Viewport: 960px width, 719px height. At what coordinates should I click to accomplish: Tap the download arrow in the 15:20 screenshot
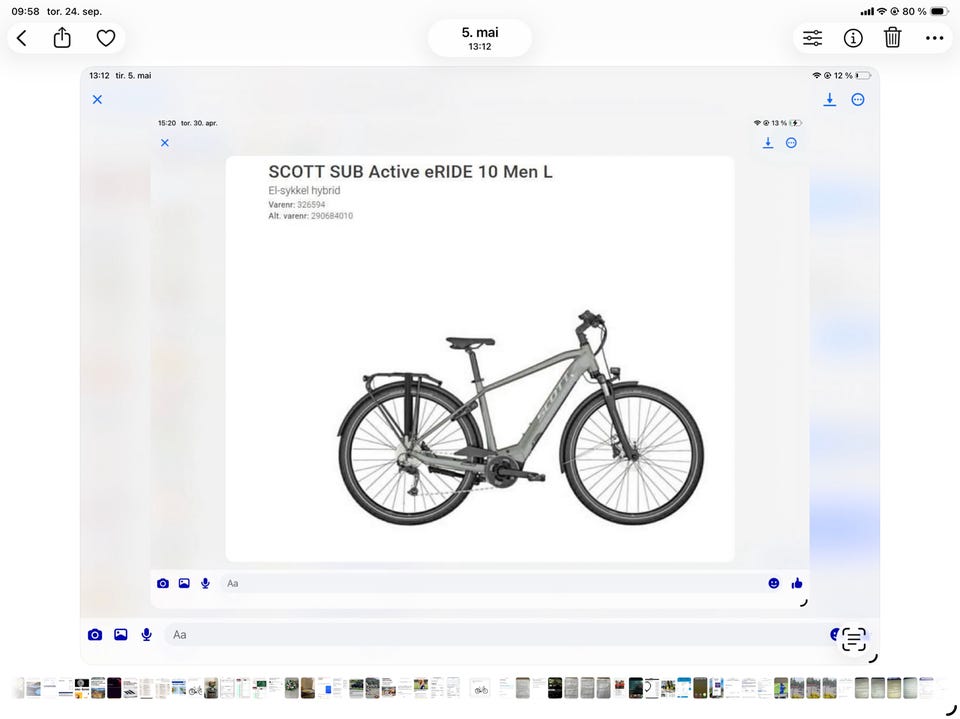768,143
